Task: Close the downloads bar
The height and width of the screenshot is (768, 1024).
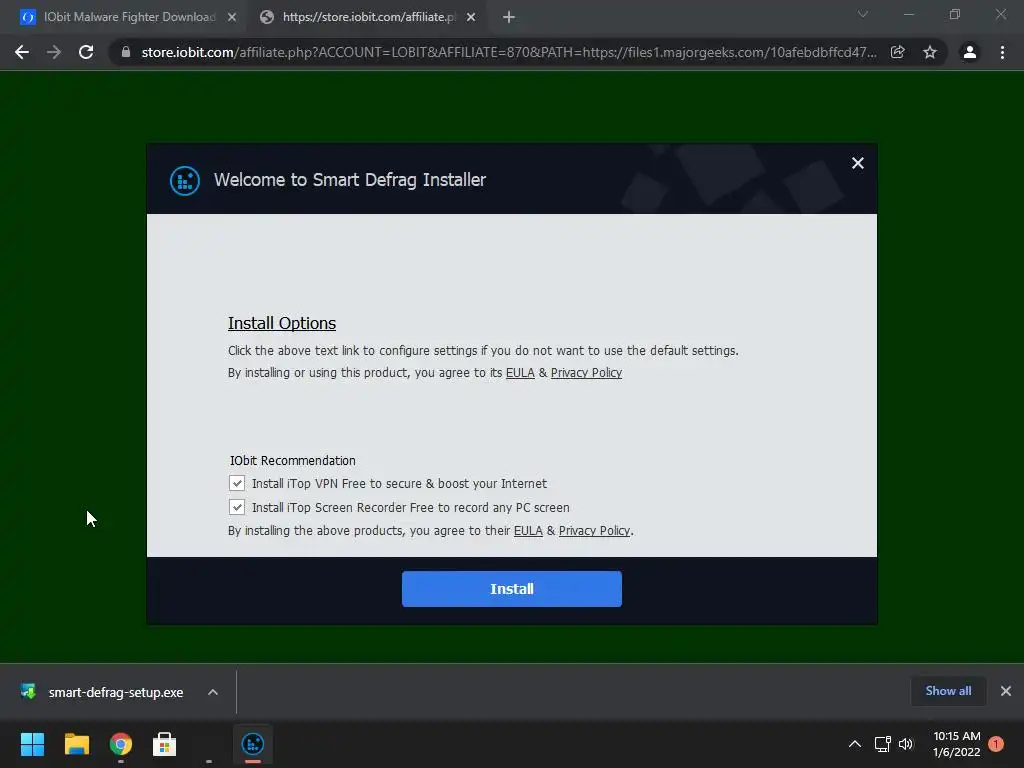Action: 1006,691
